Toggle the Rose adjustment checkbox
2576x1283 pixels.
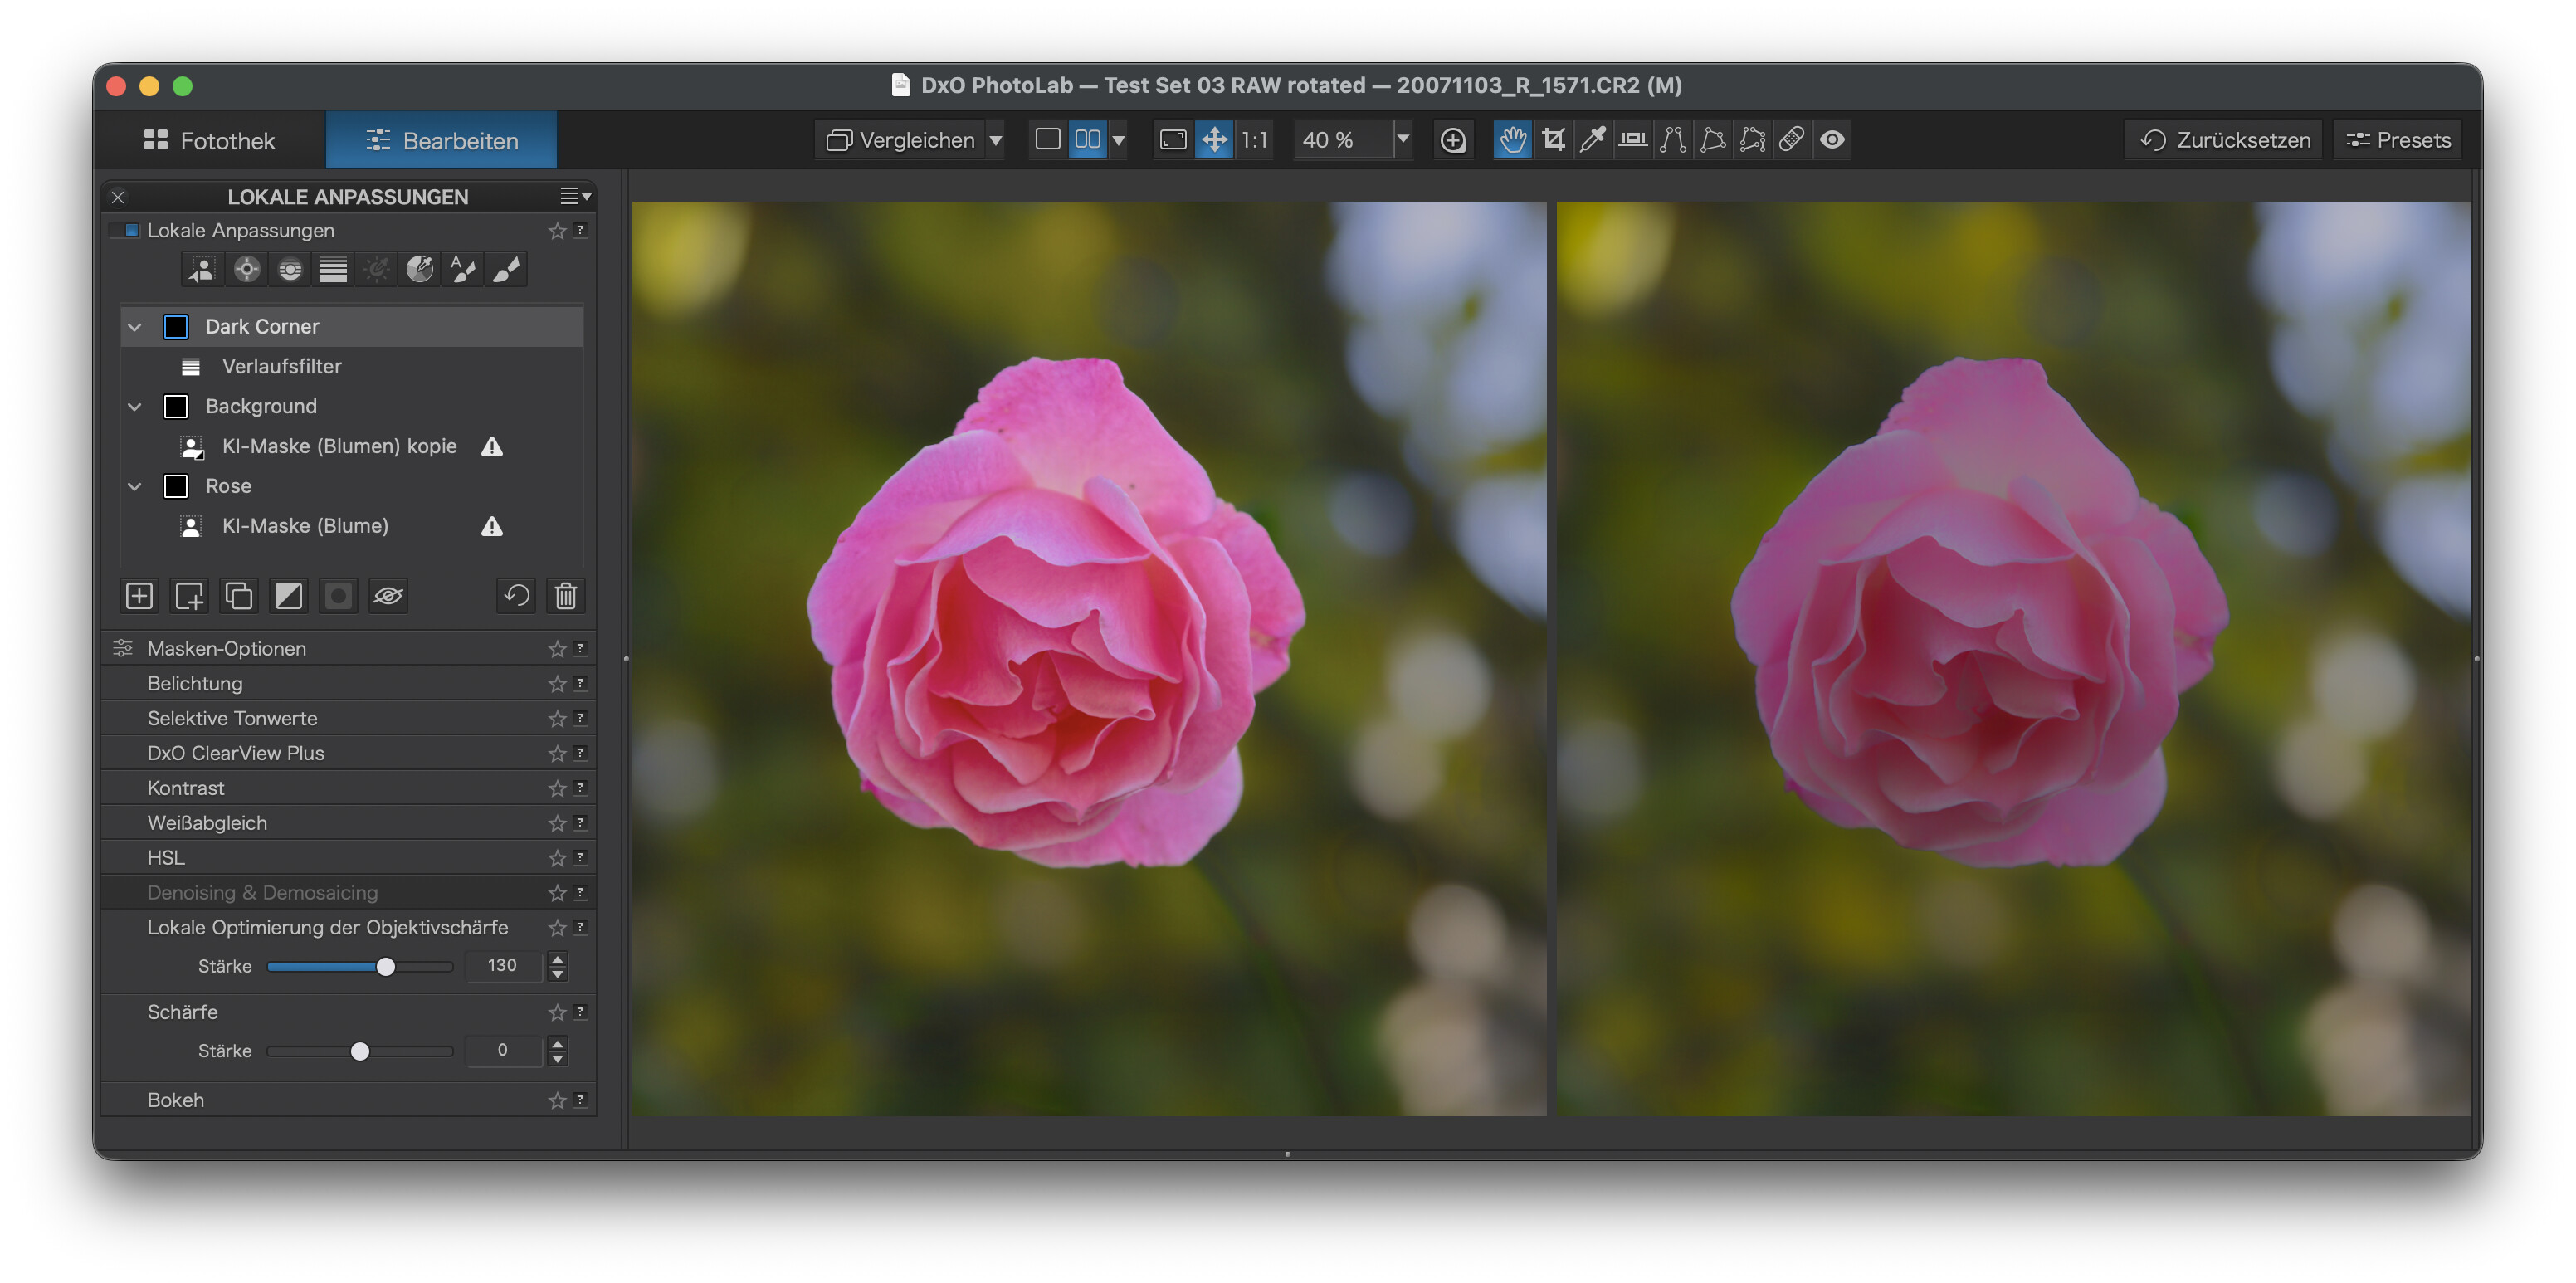tap(175, 486)
